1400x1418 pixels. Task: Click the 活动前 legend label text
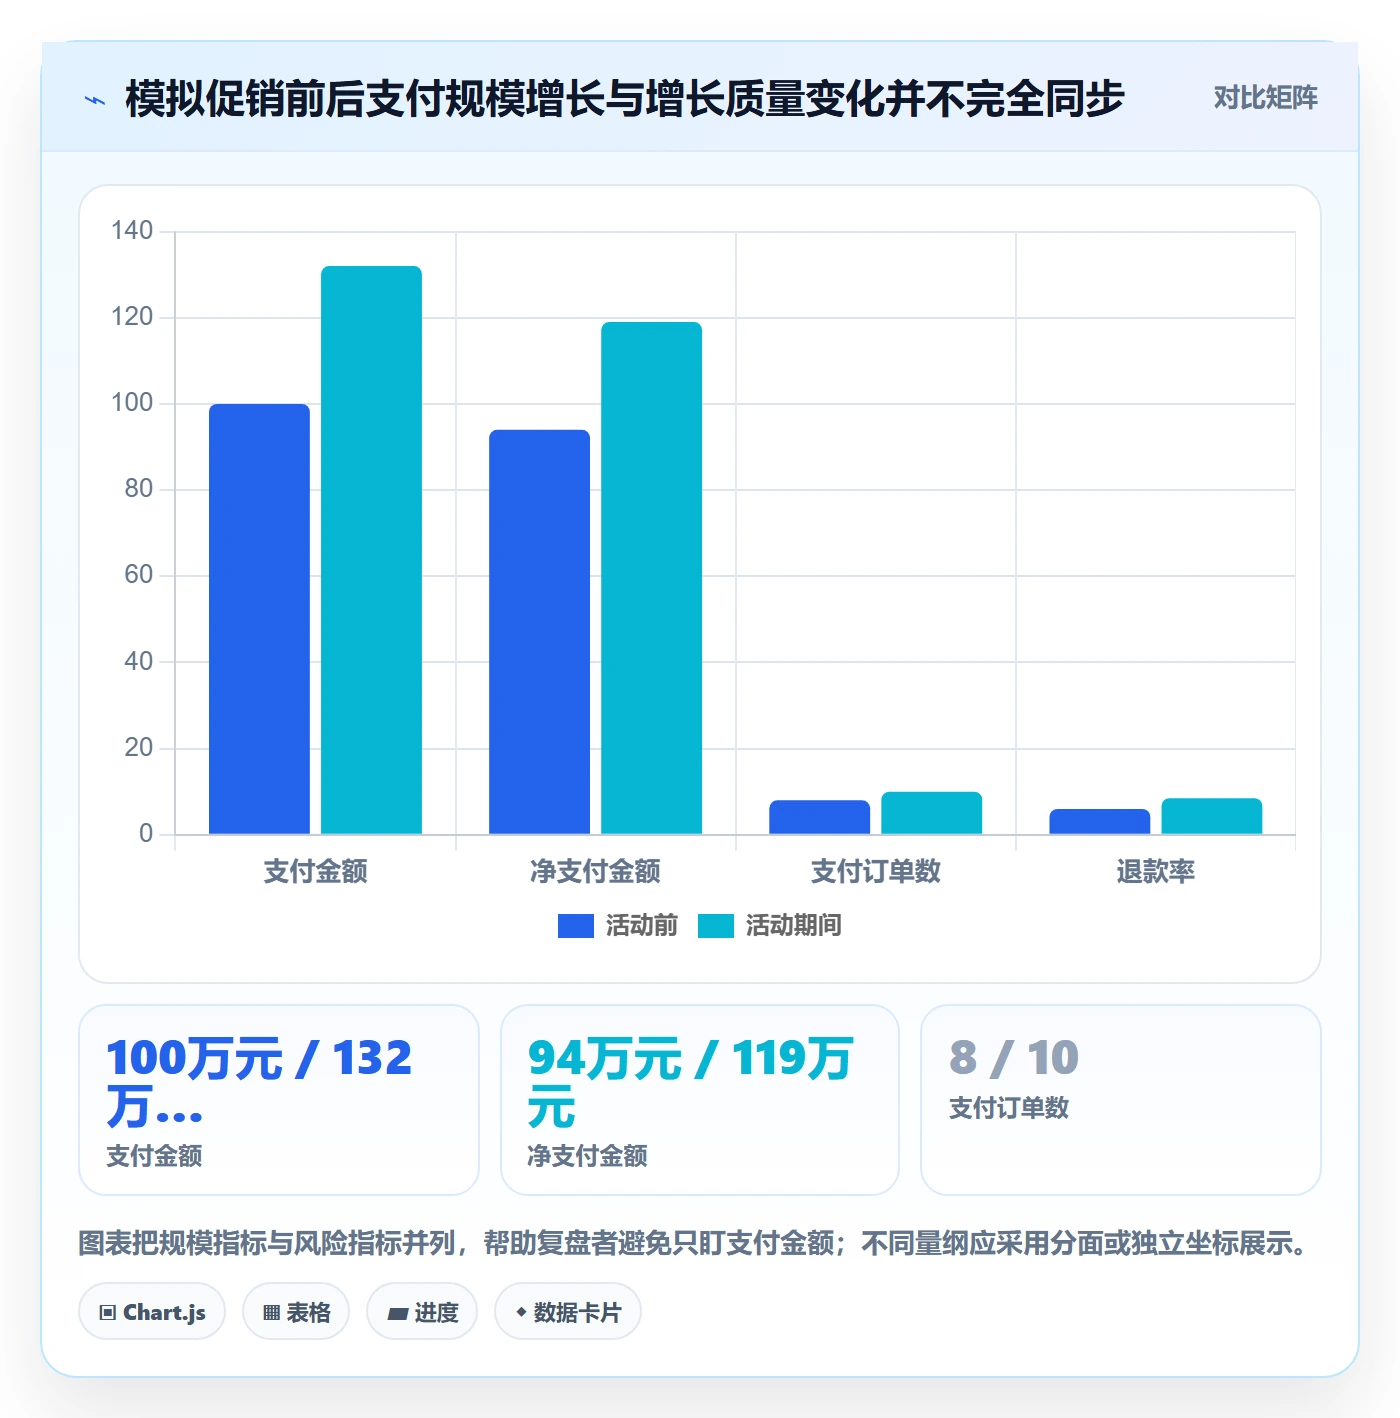click(x=642, y=926)
